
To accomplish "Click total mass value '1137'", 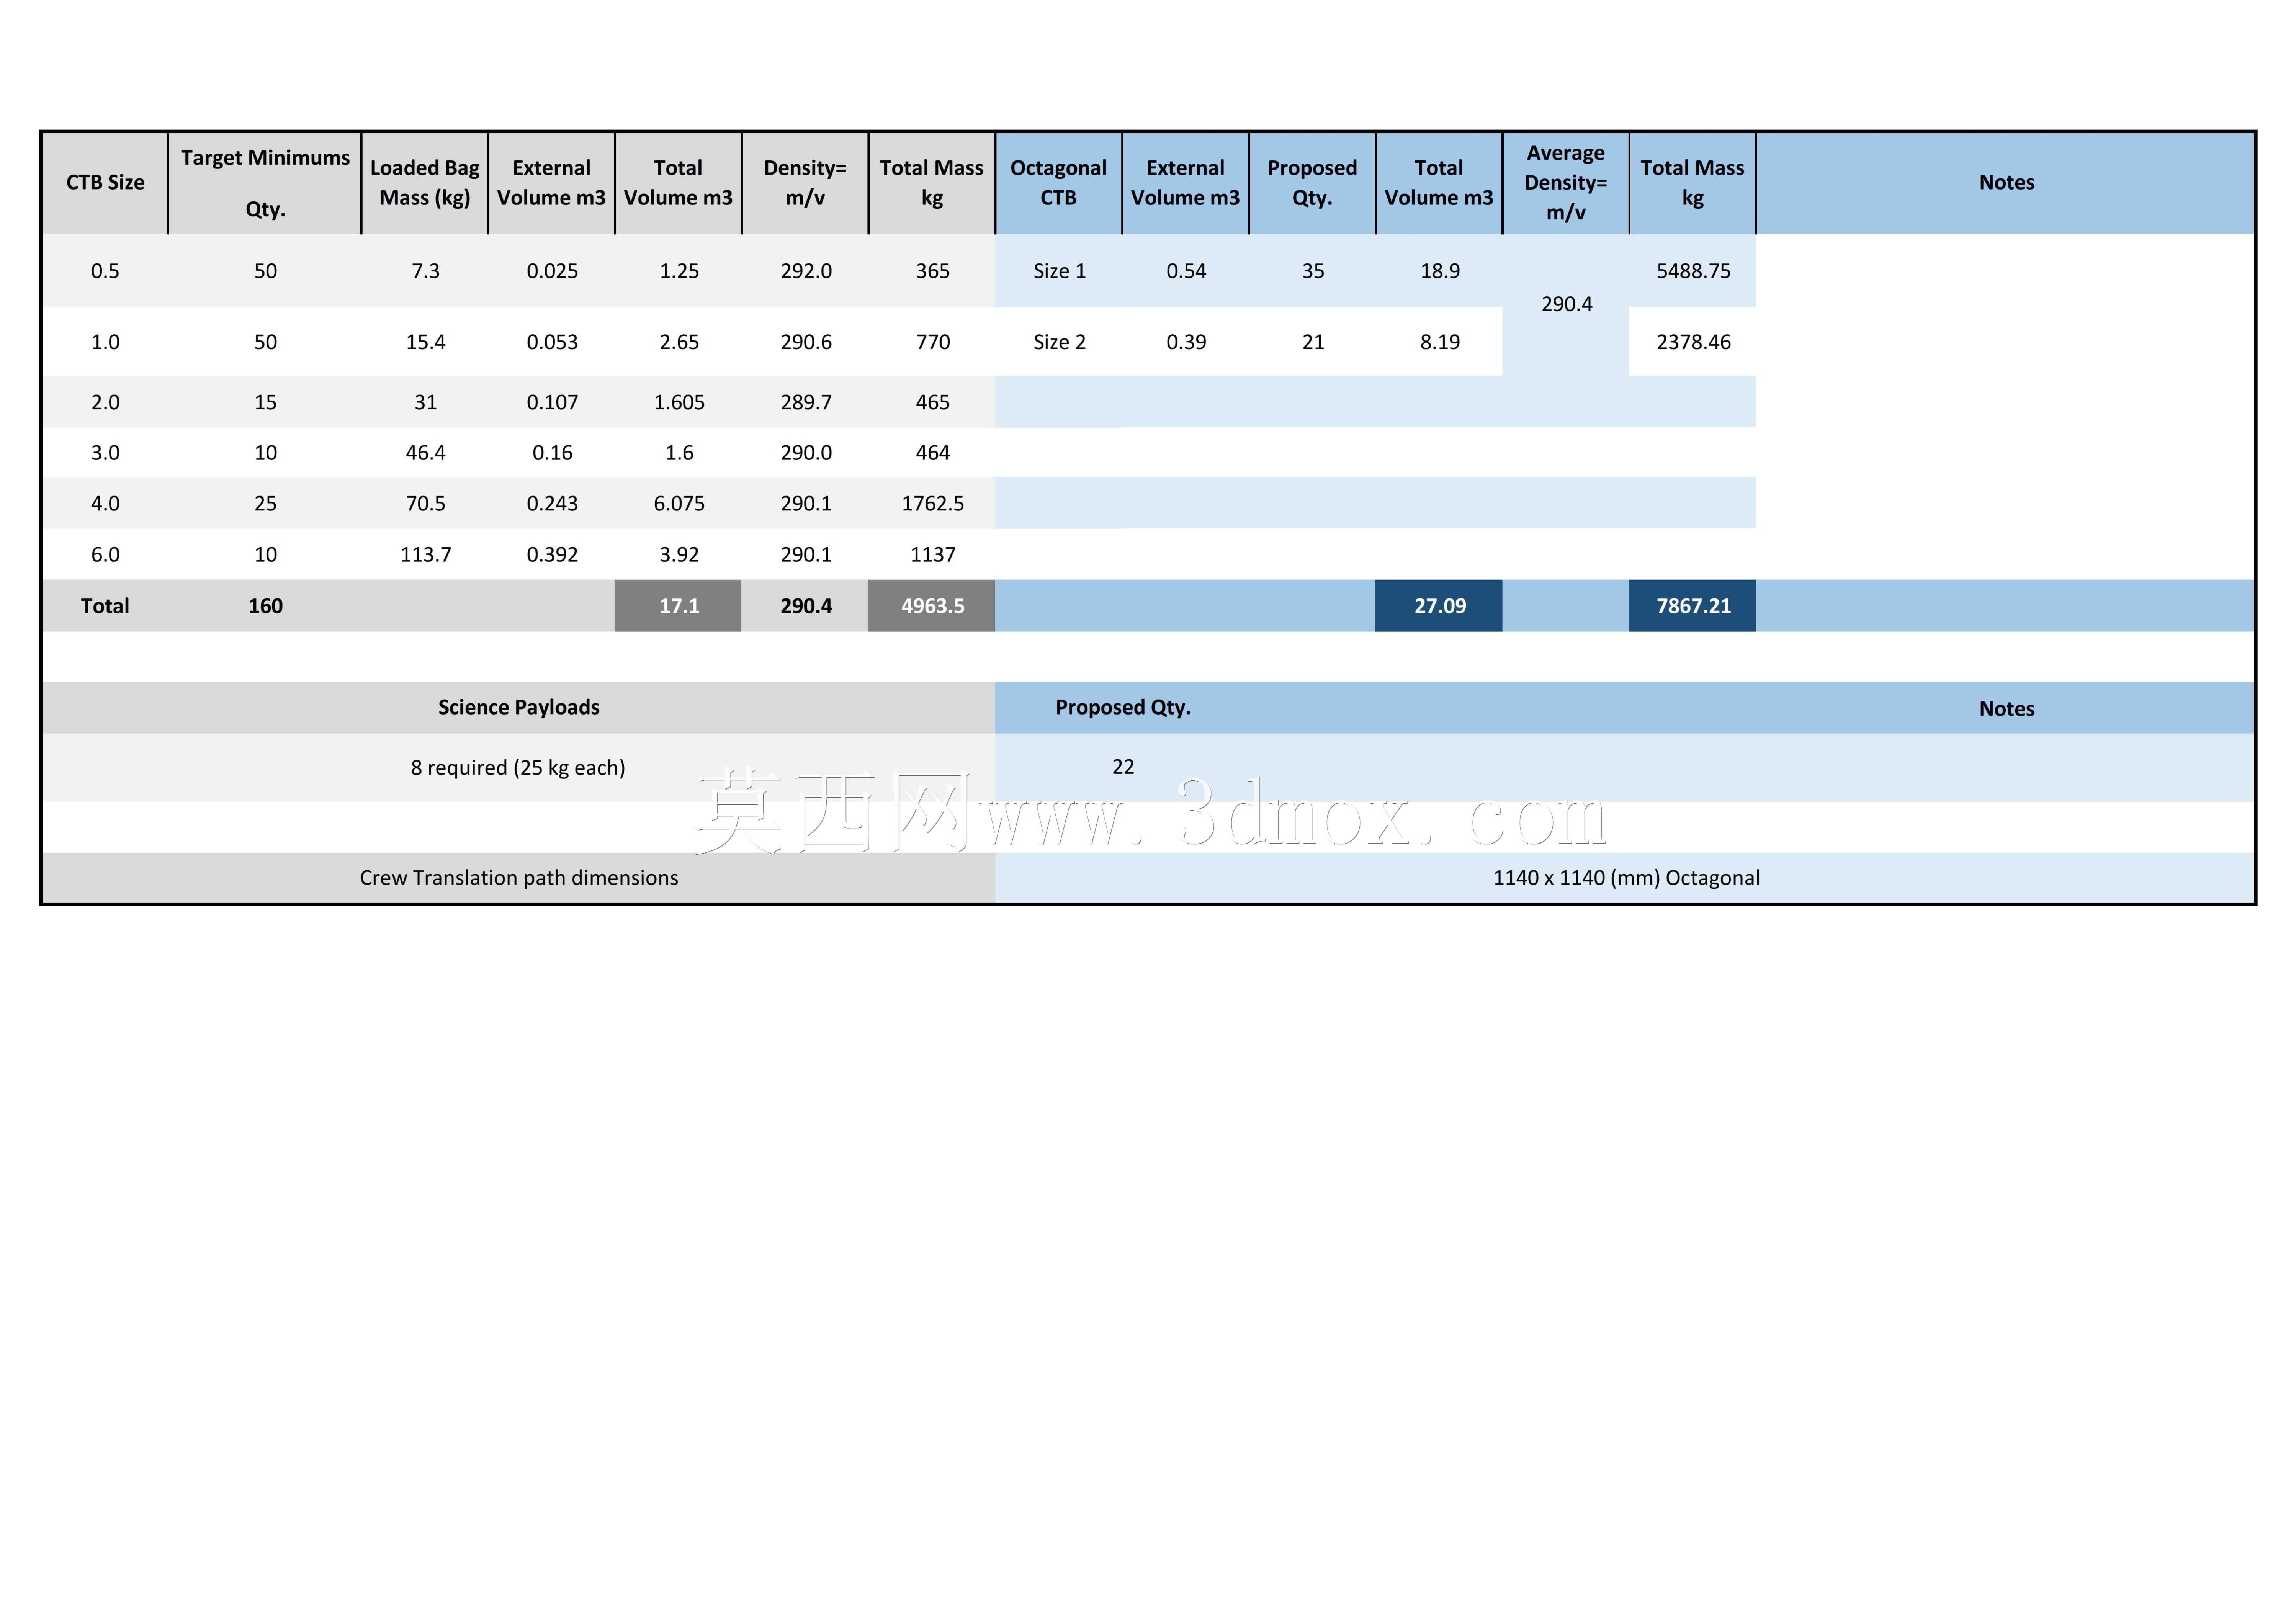I will point(932,554).
